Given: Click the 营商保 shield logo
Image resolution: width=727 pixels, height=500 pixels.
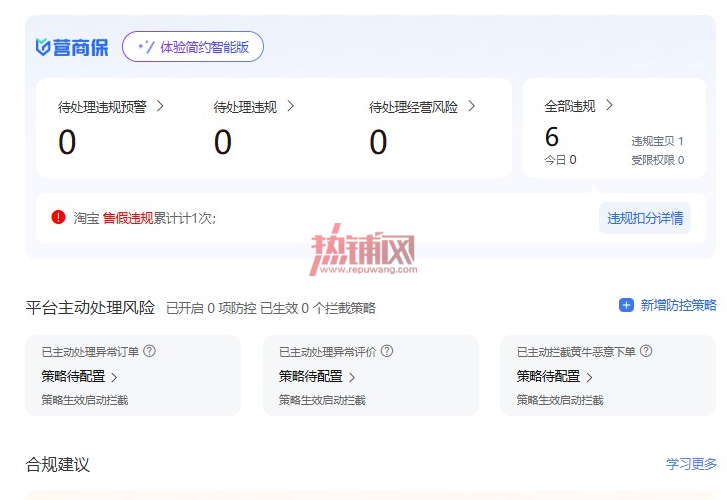Looking at the screenshot, I should point(71,47).
